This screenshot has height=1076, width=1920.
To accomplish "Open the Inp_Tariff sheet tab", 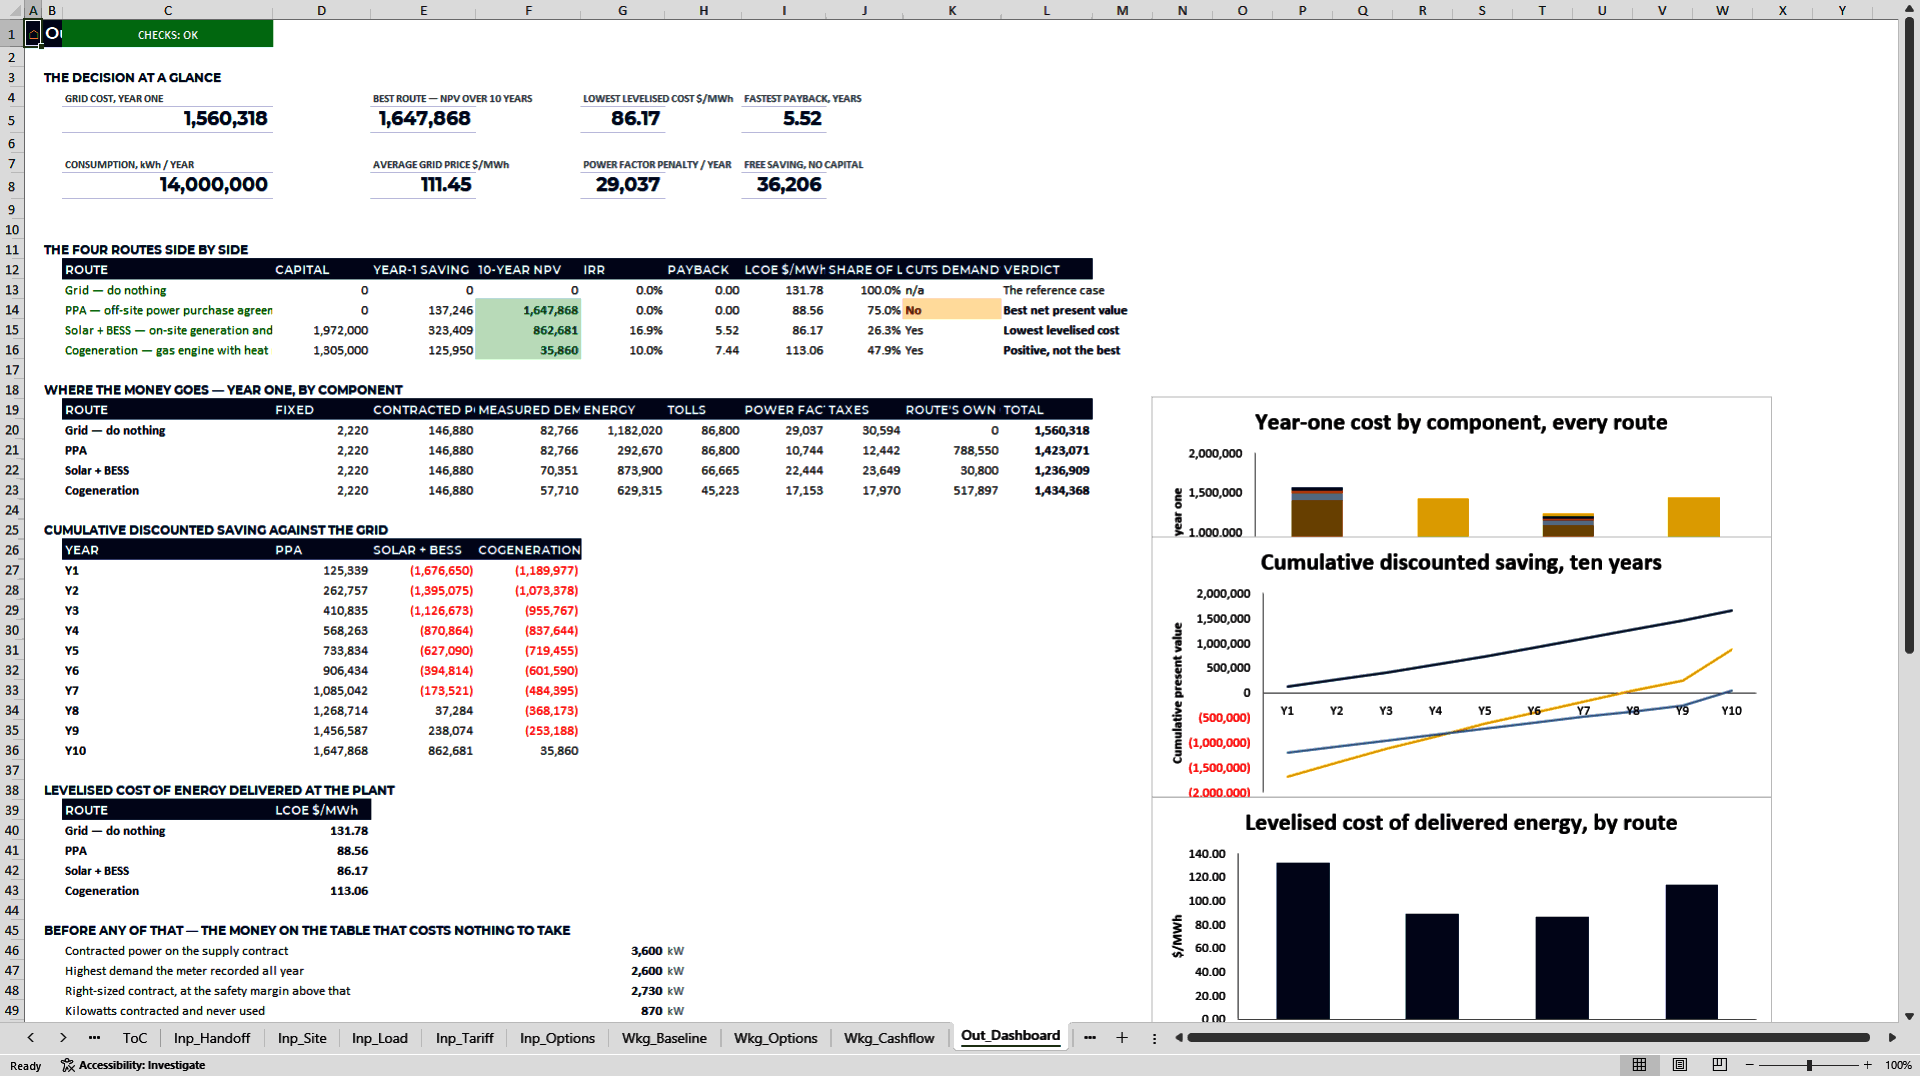I will [465, 1038].
